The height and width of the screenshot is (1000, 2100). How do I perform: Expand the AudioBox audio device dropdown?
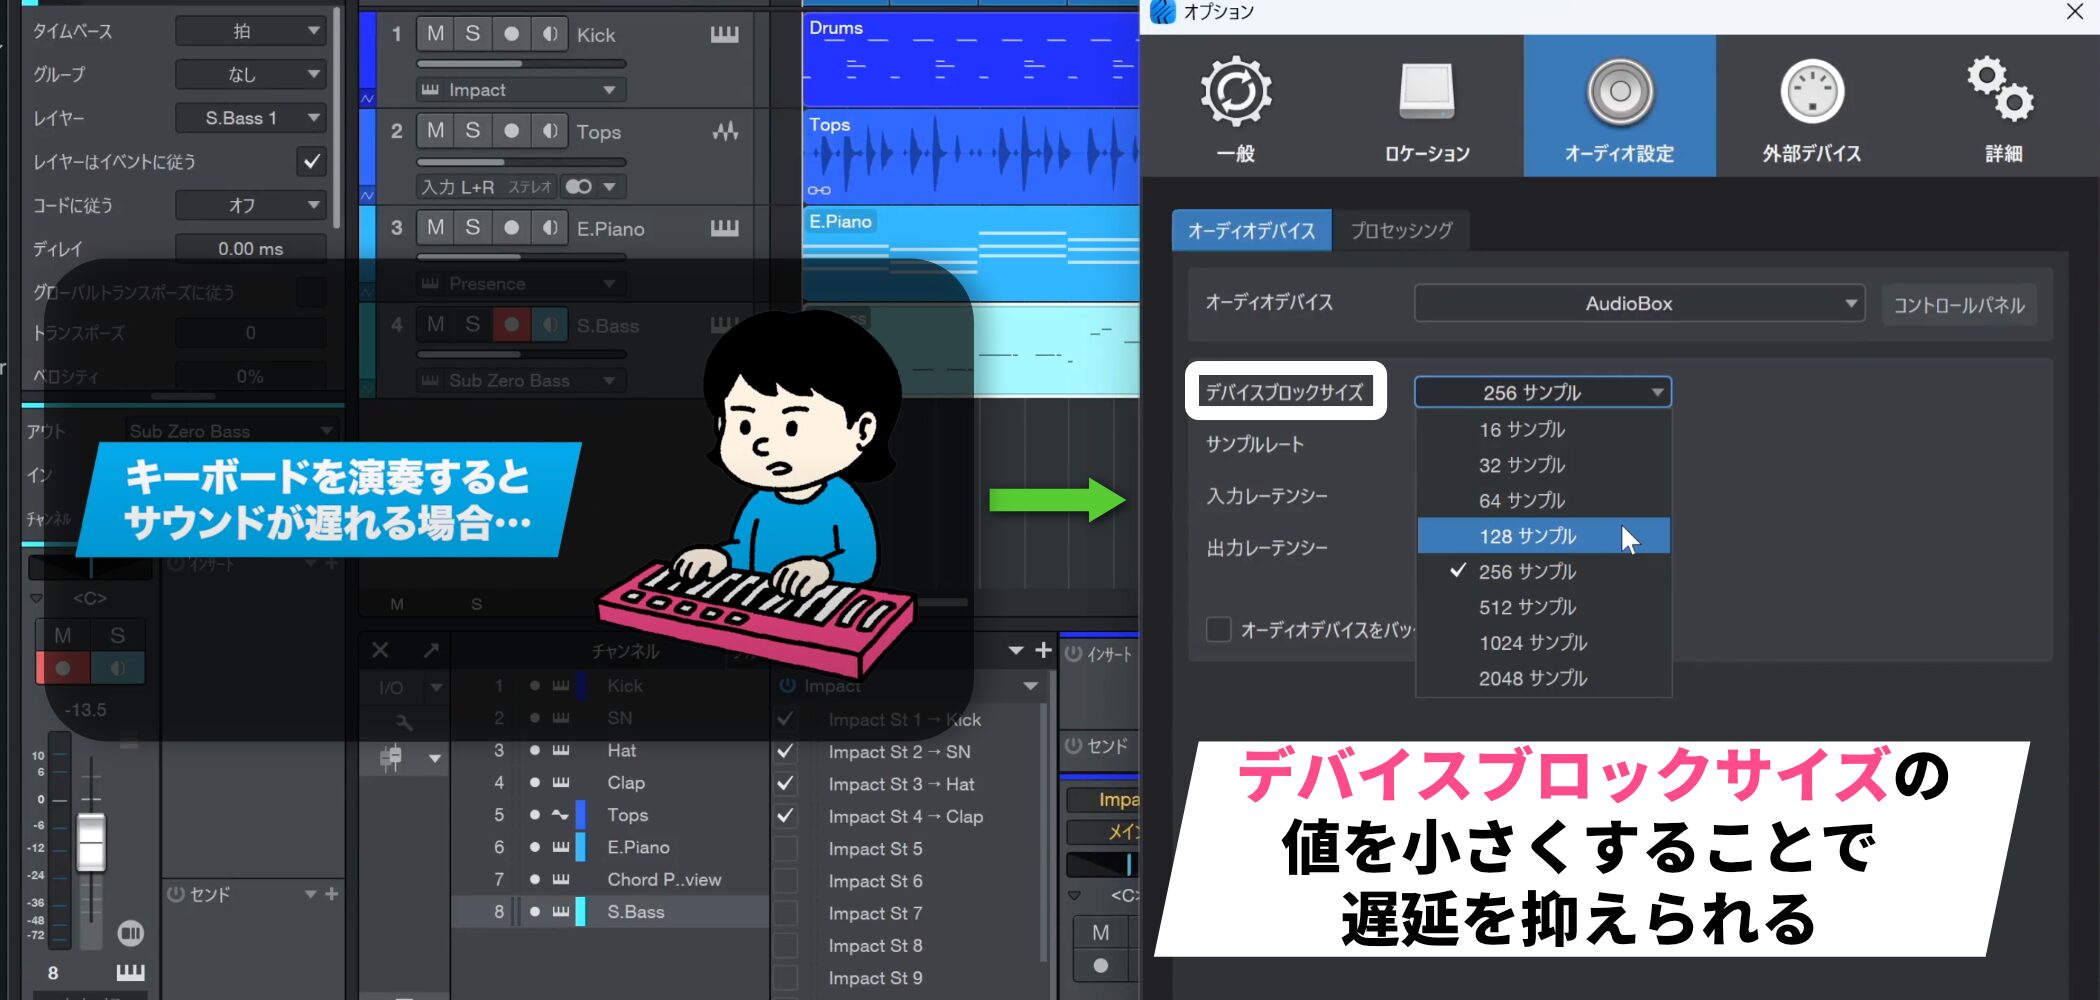[x=1639, y=303]
